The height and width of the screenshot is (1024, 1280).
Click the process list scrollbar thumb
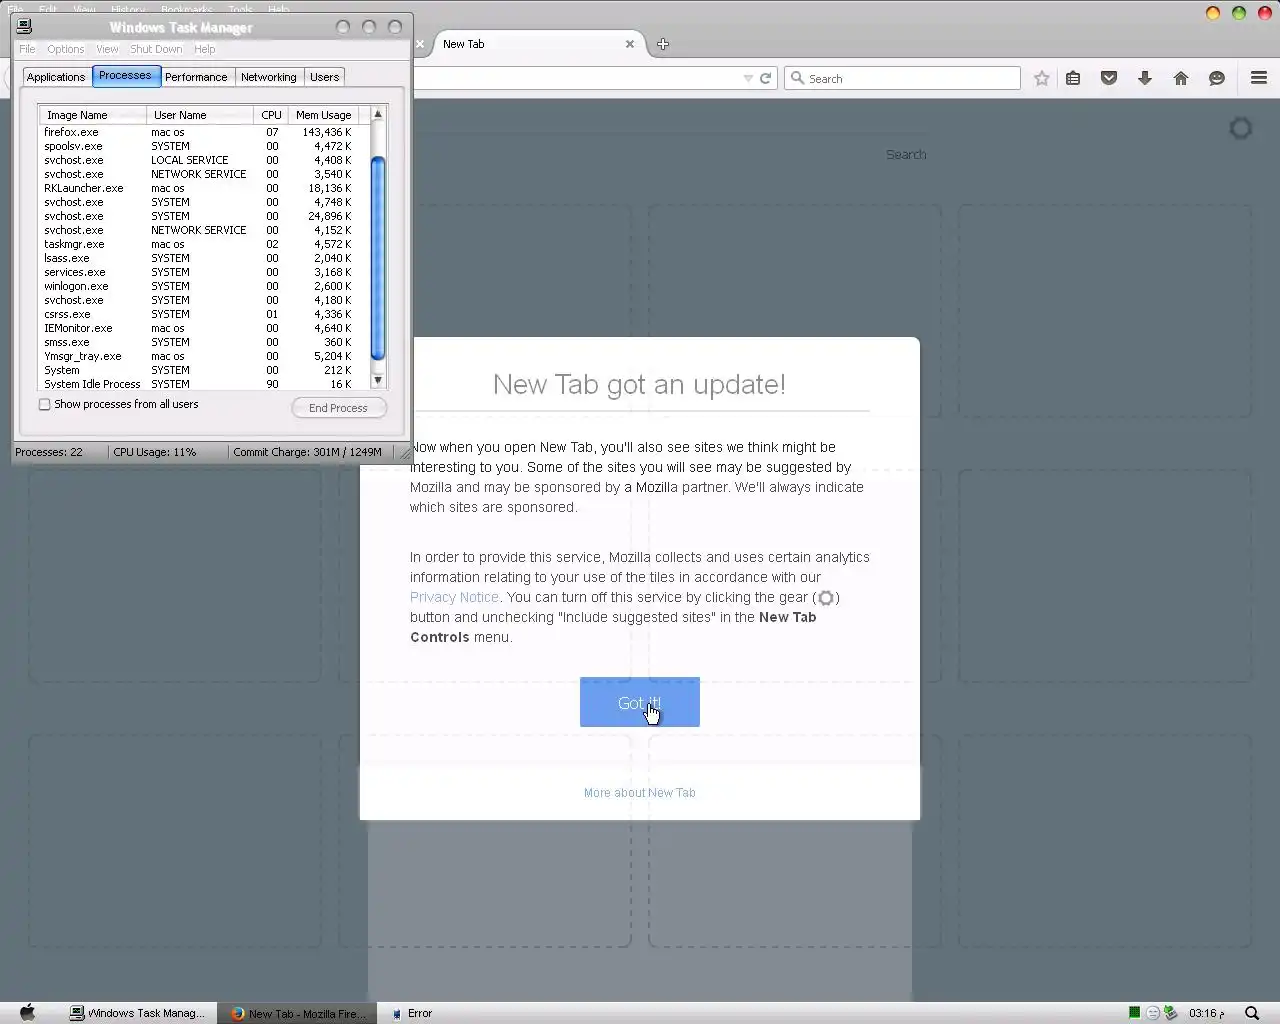pos(378,258)
